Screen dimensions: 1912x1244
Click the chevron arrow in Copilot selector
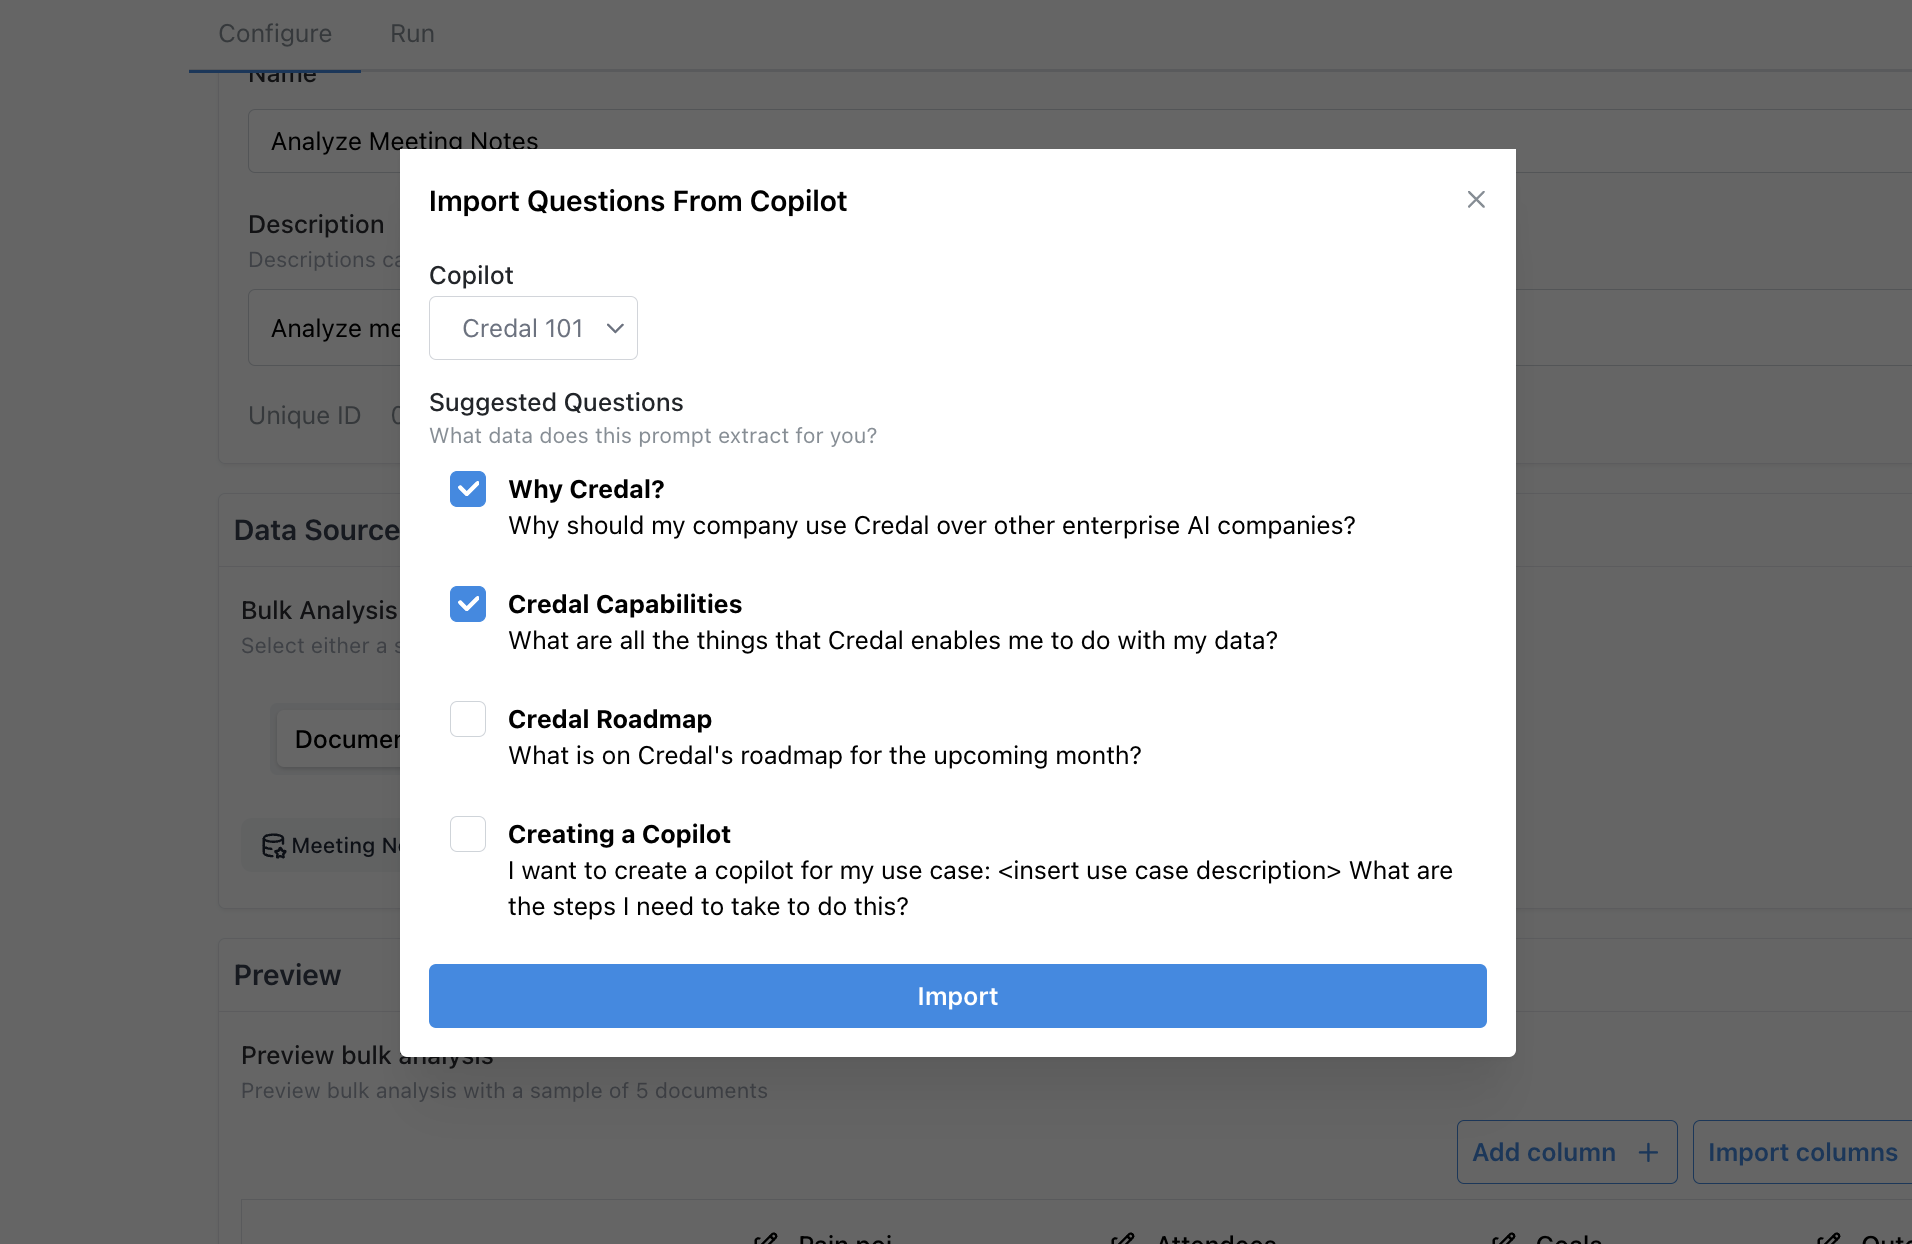tap(615, 328)
